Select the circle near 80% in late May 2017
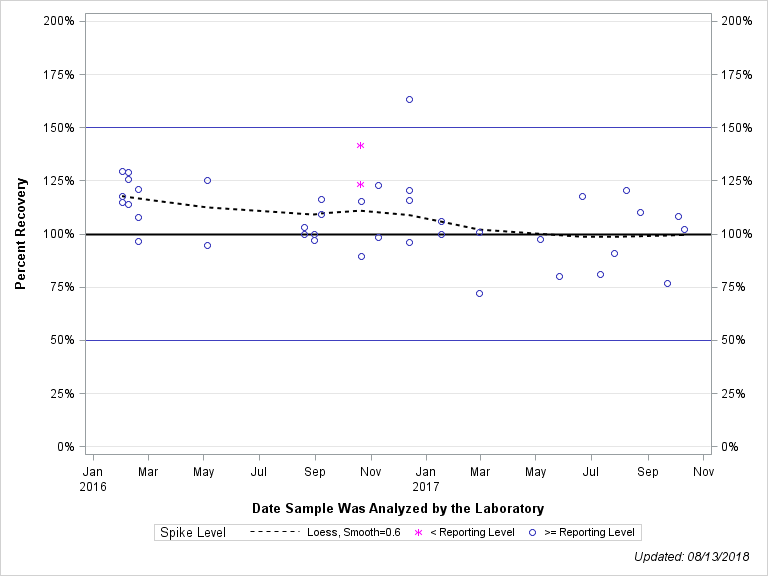Screen dimensions: 768x576 point(559,277)
